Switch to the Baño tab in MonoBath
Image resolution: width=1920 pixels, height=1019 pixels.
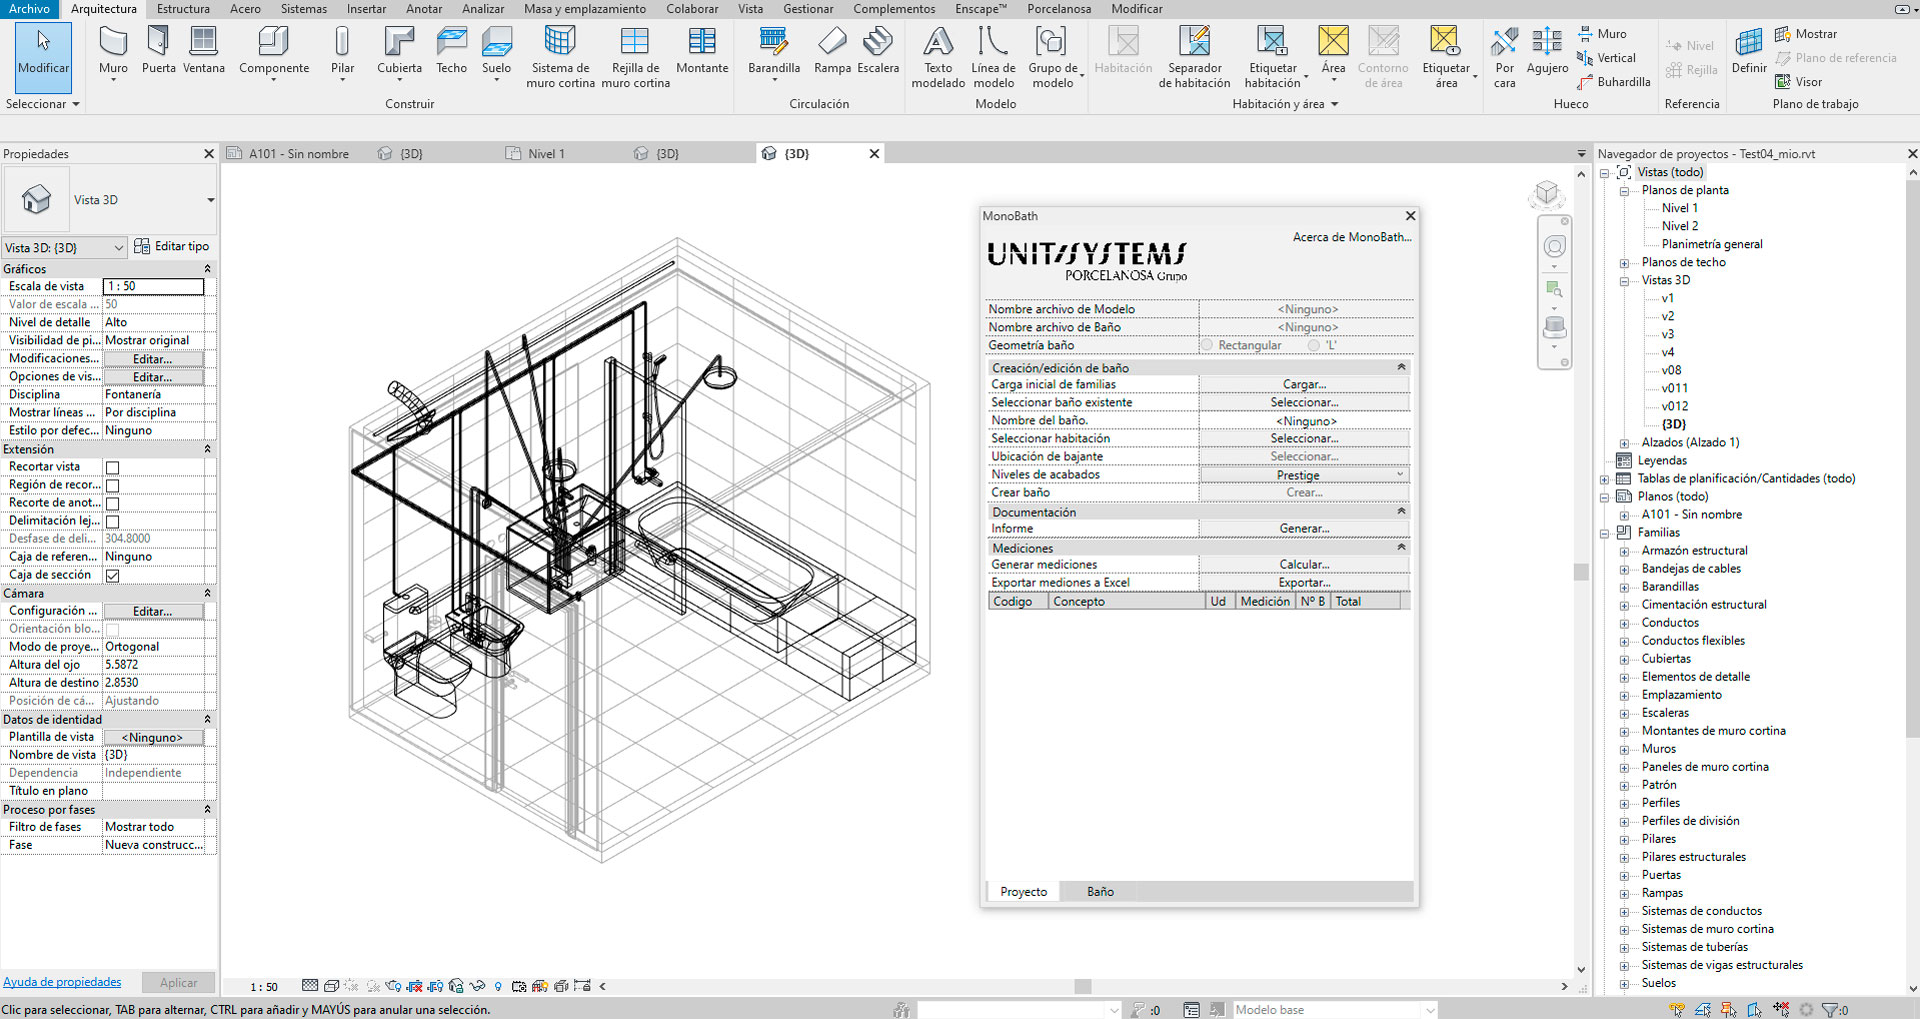click(x=1100, y=891)
